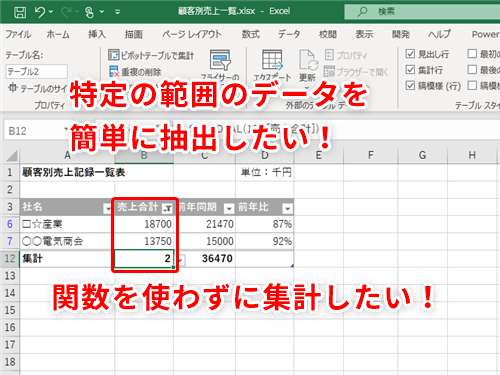Click the Save icon in the title bar
The width and height of the screenshot is (500, 375).
tap(20, 12)
